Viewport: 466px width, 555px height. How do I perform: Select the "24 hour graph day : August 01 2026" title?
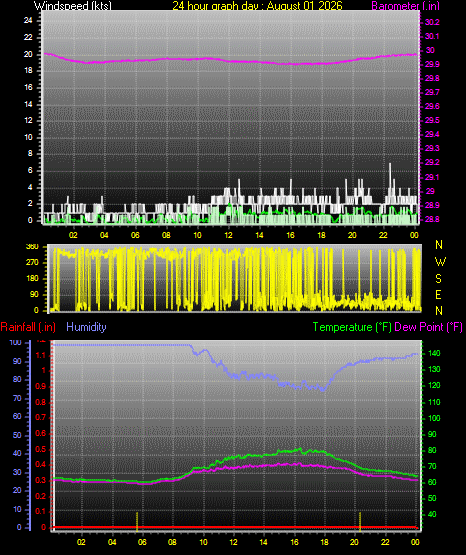point(257,5)
